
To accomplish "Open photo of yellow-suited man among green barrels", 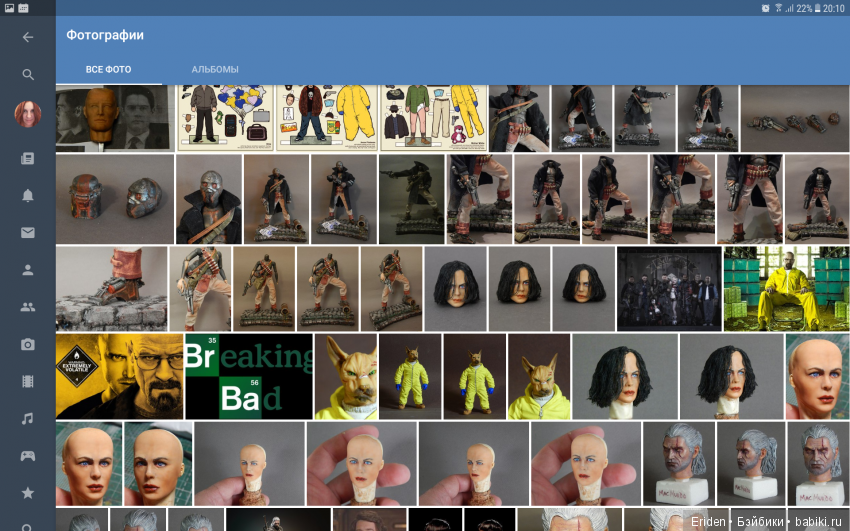I will 785,289.
